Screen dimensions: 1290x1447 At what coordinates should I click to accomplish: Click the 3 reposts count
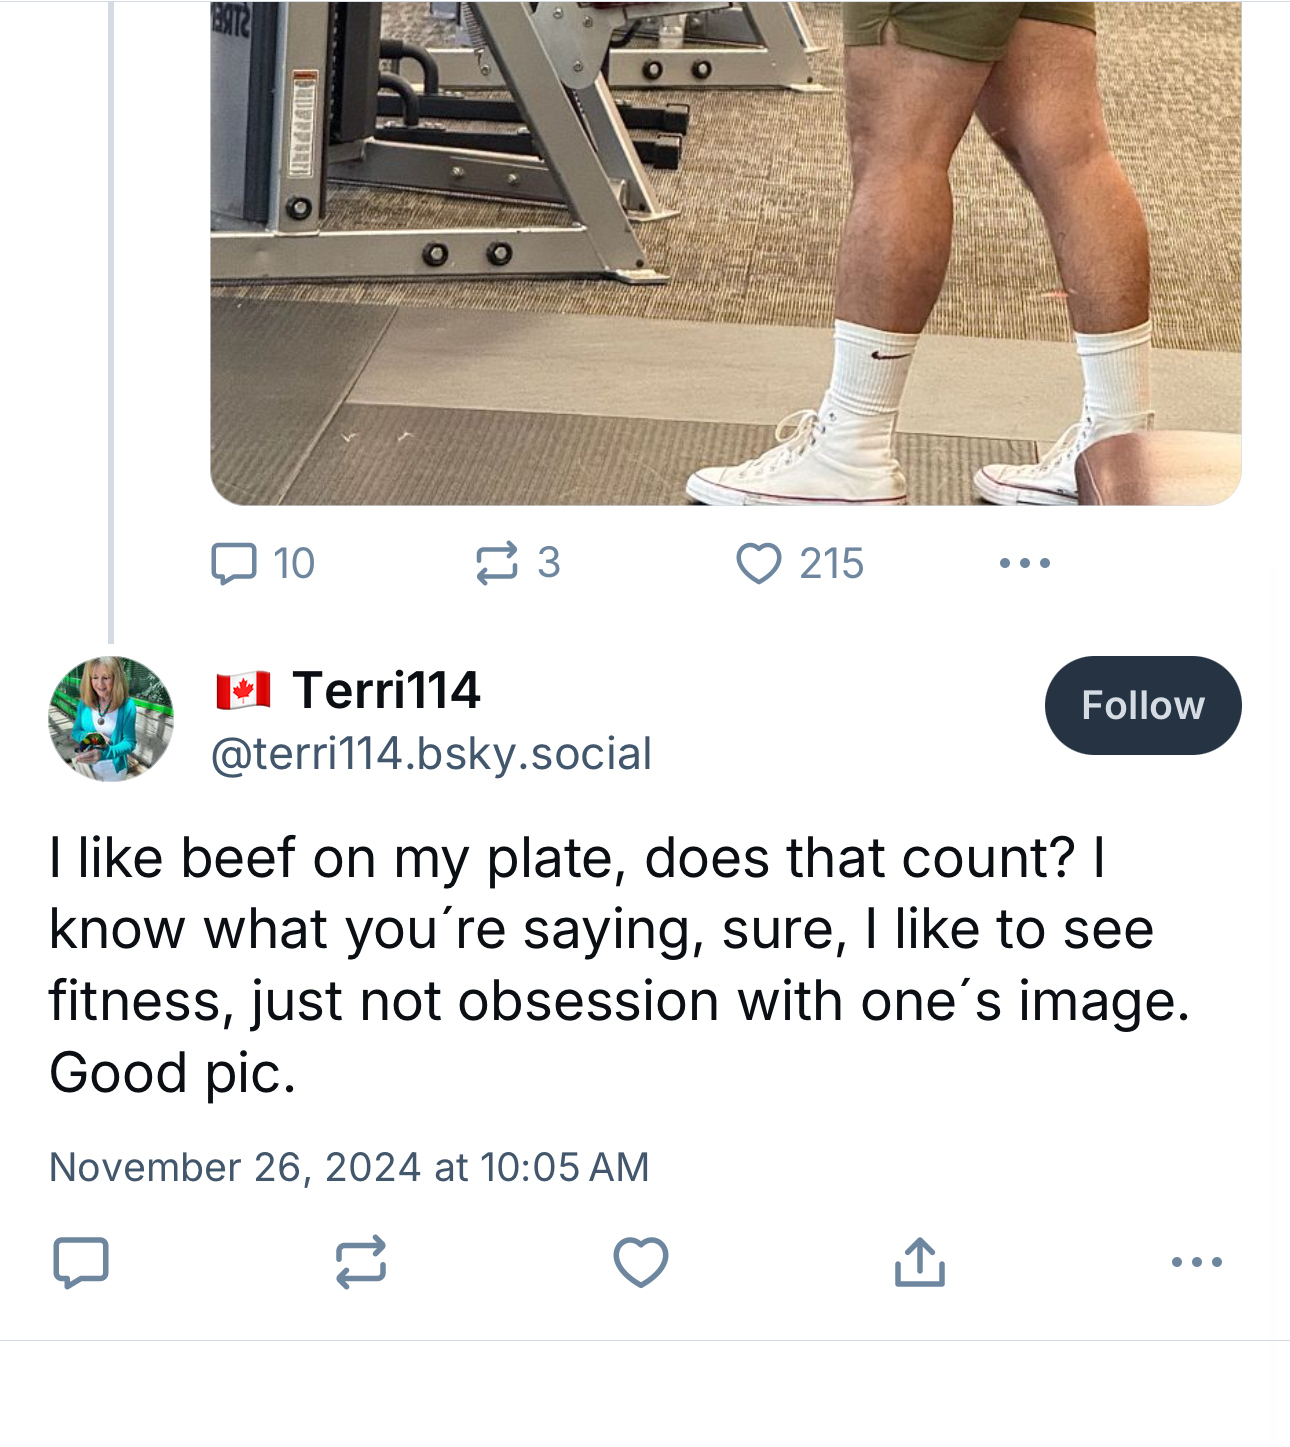(x=548, y=562)
